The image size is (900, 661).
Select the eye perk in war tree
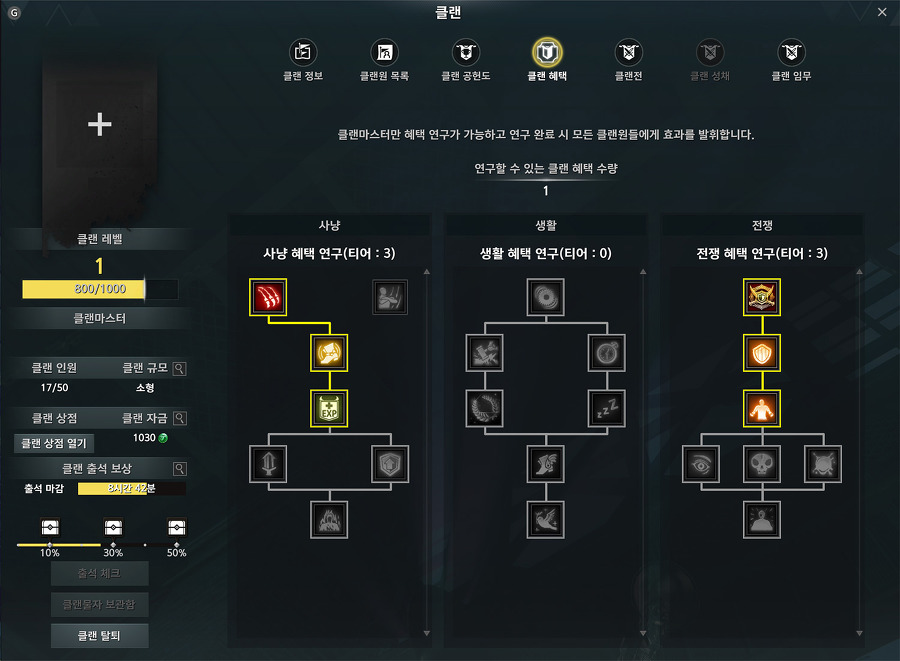pyautogui.click(x=701, y=464)
